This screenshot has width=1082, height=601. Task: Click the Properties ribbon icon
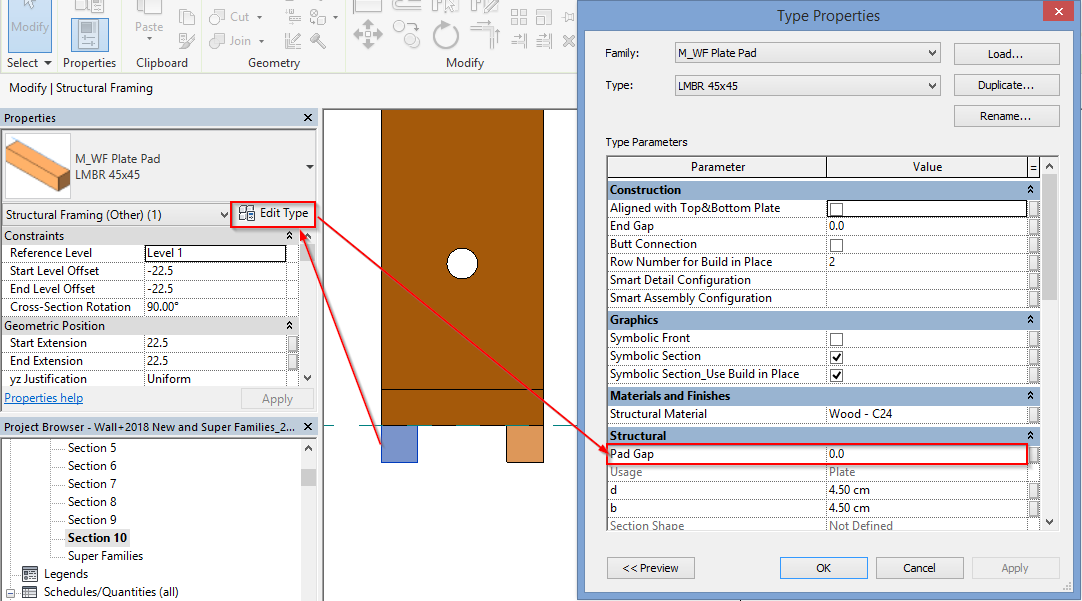point(90,34)
